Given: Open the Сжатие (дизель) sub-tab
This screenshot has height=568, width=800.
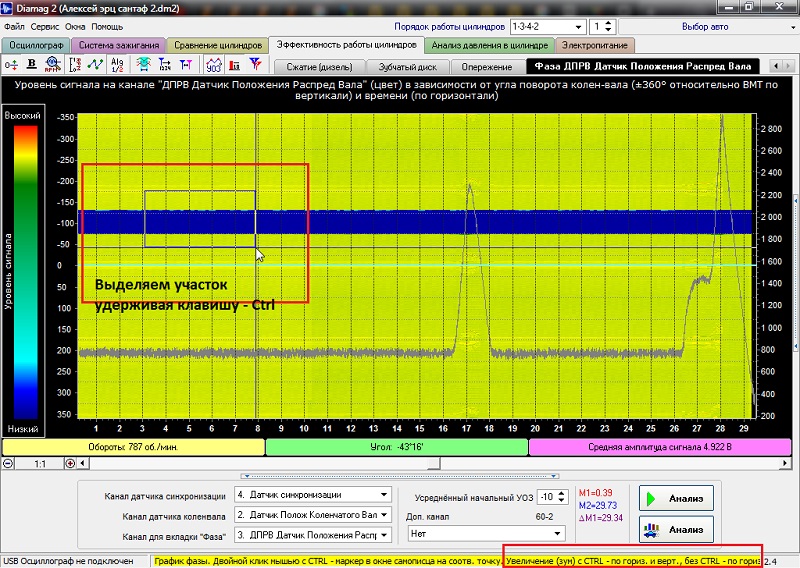Looking at the screenshot, I should [x=320, y=67].
